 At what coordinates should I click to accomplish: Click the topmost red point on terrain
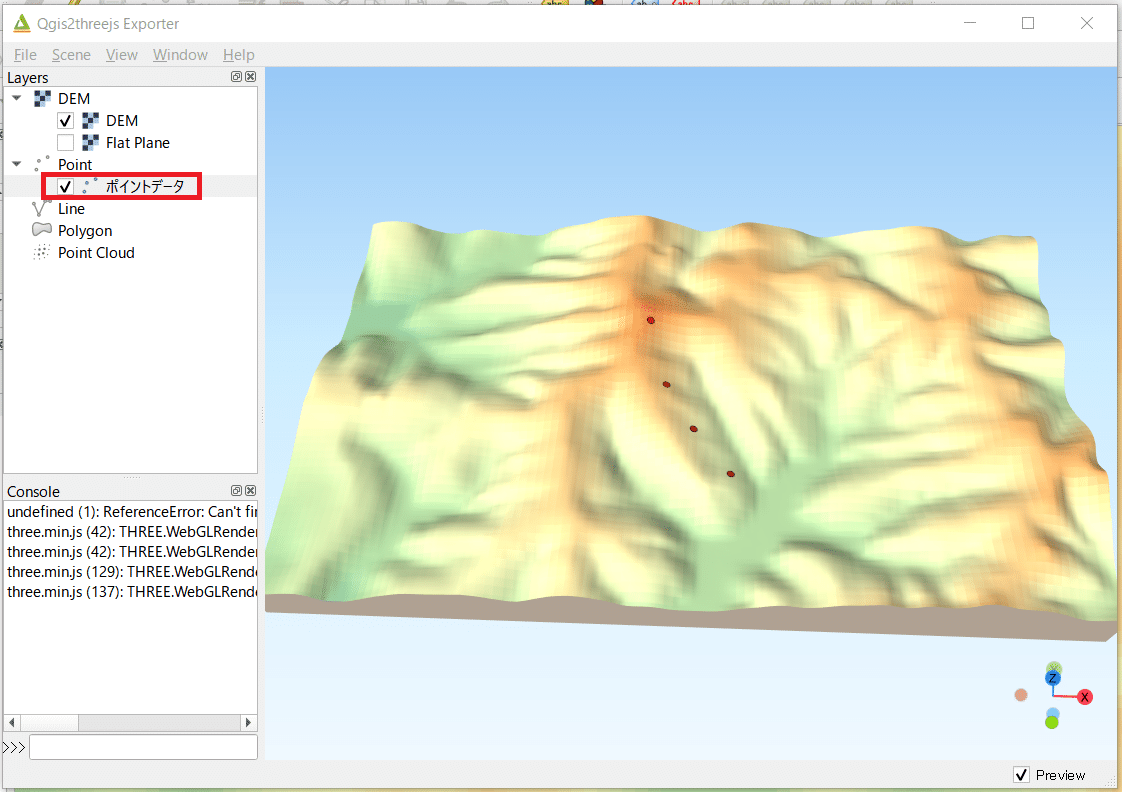coord(650,320)
